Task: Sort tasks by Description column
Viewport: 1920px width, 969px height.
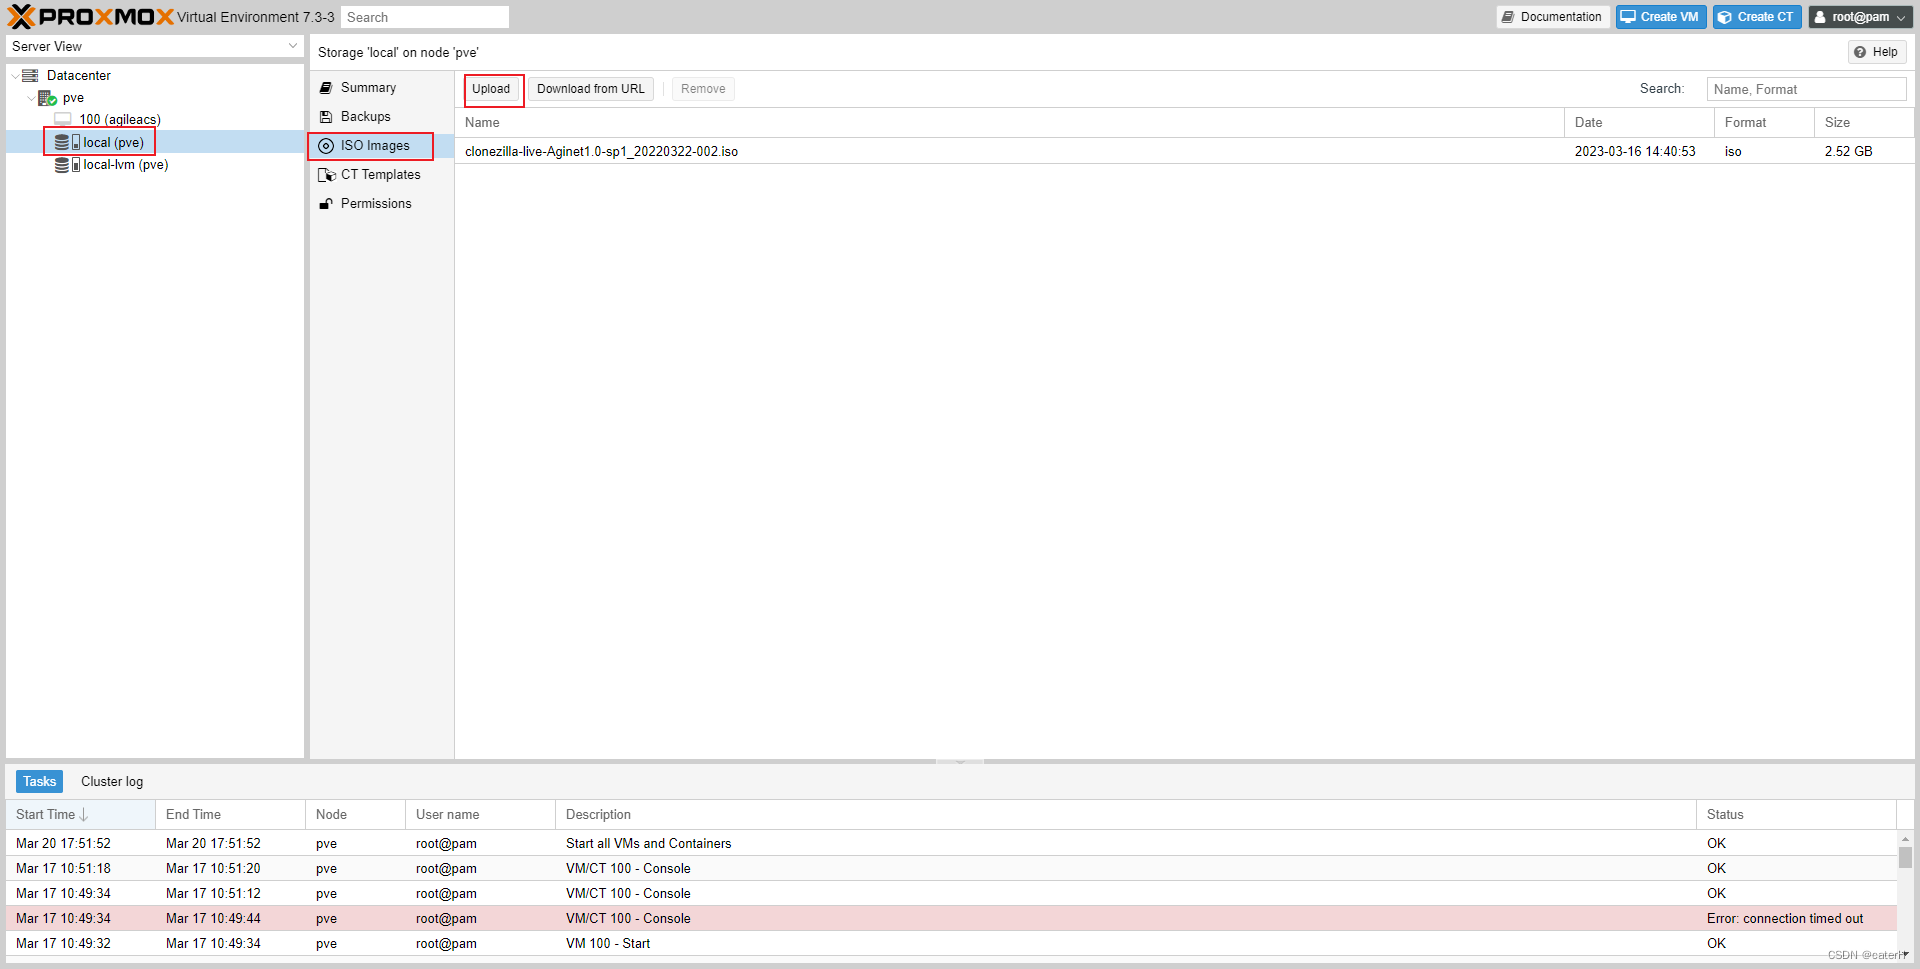Action: pyautogui.click(x=1126, y=815)
